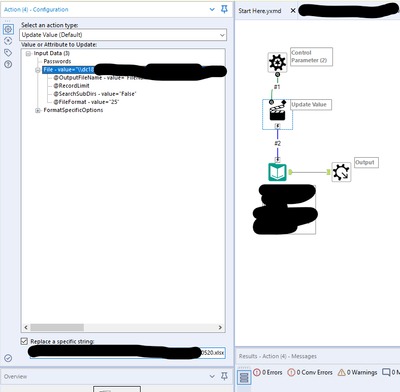Toggle the Replace a specific string checkbox
The image size is (400, 392).
pos(24,341)
